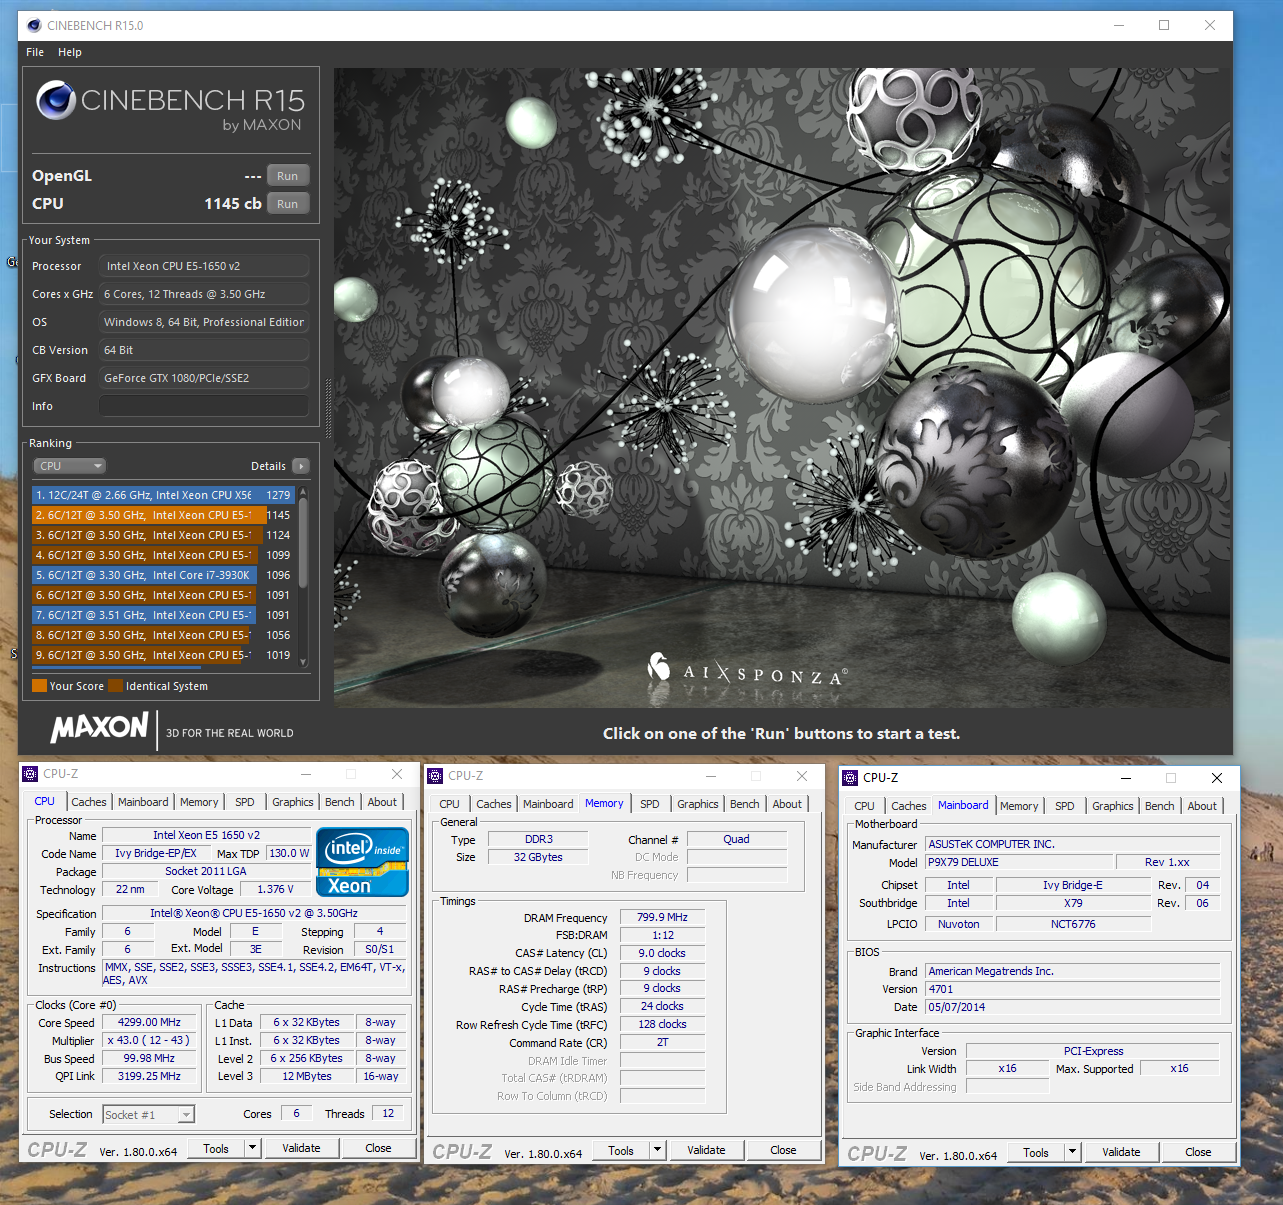Click the BIOS version 4701 value
The height and width of the screenshot is (1205, 1283).
pyautogui.click(x=1072, y=990)
